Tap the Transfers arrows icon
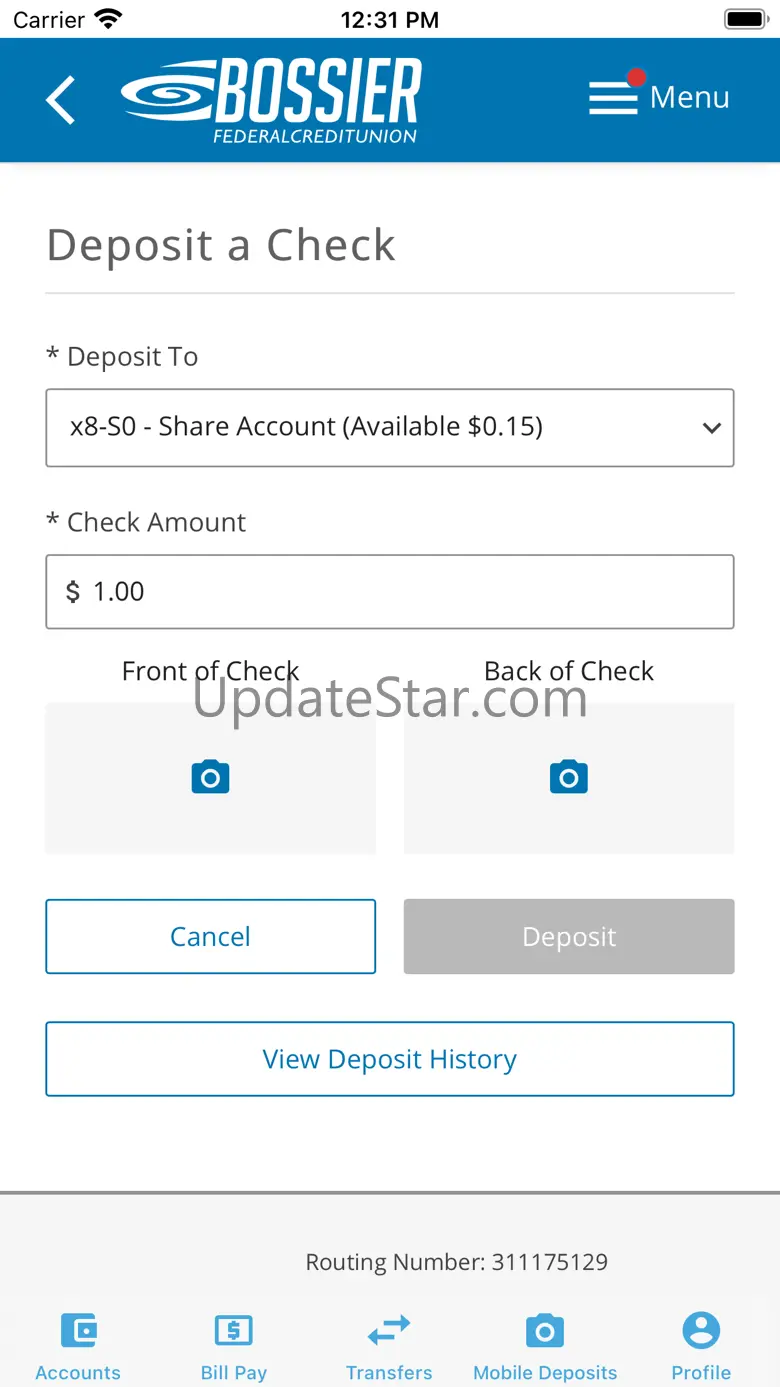Image resolution: width=780 pixels, height=1387 pixels. point(389,1331)
